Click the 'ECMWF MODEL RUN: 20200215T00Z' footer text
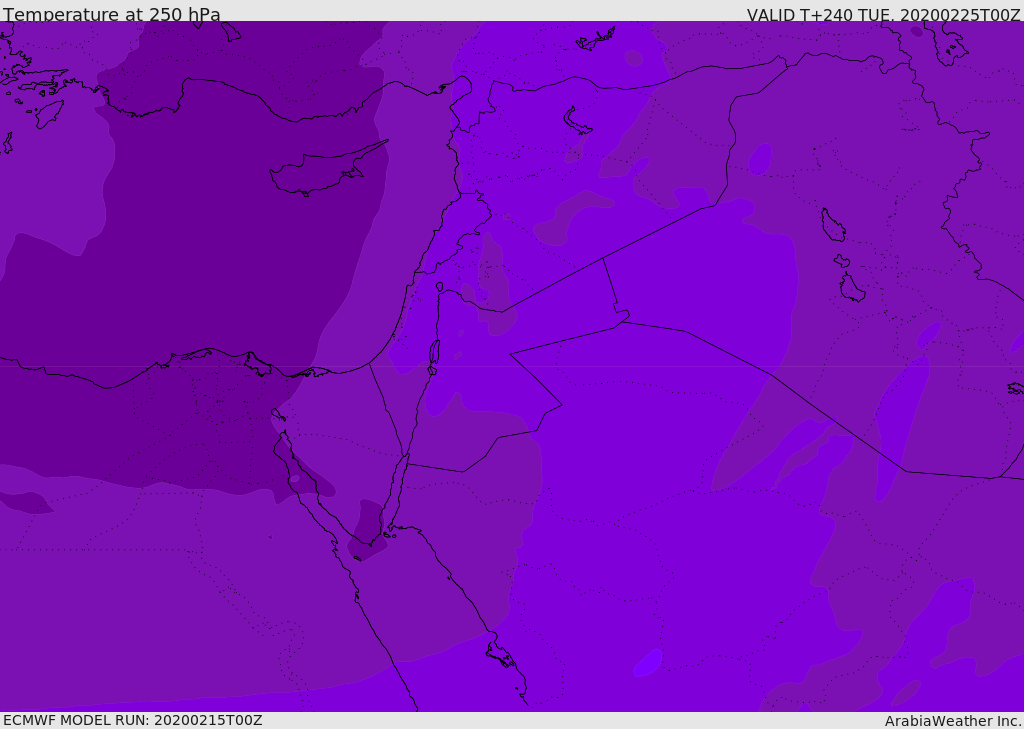 pyautogui.click(x=133, y=720)
